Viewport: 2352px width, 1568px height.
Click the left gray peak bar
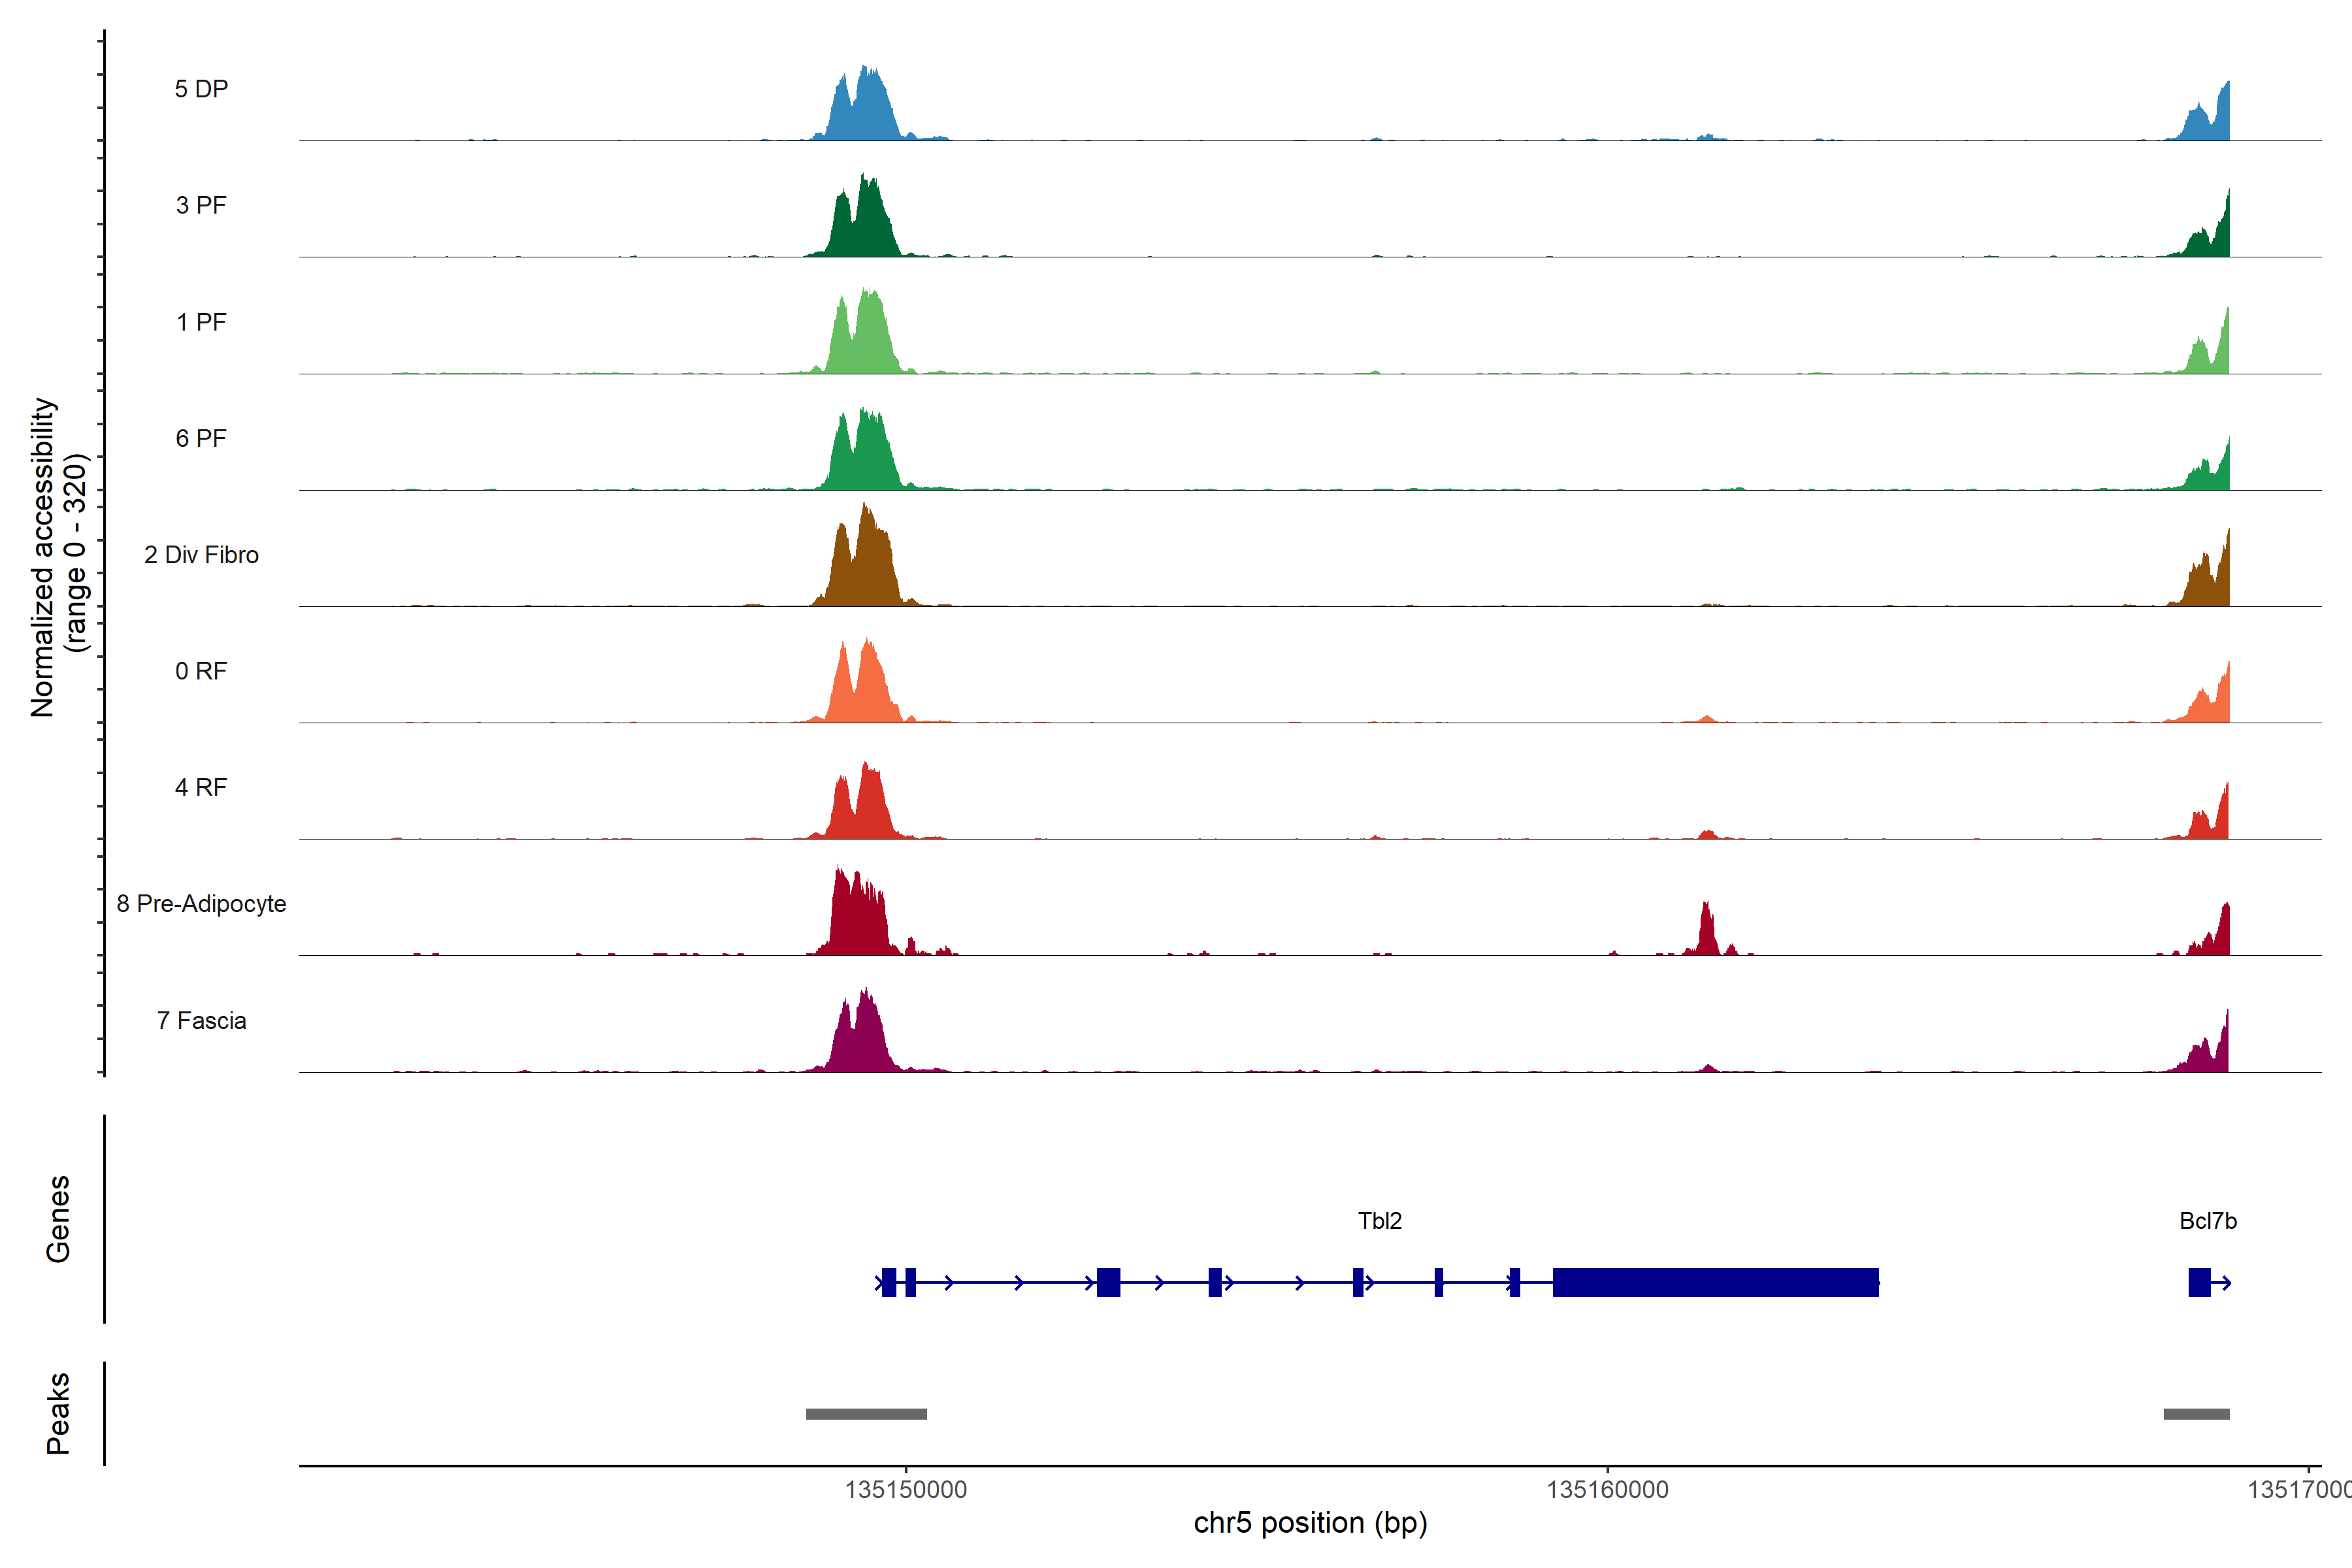(866, 1414)
